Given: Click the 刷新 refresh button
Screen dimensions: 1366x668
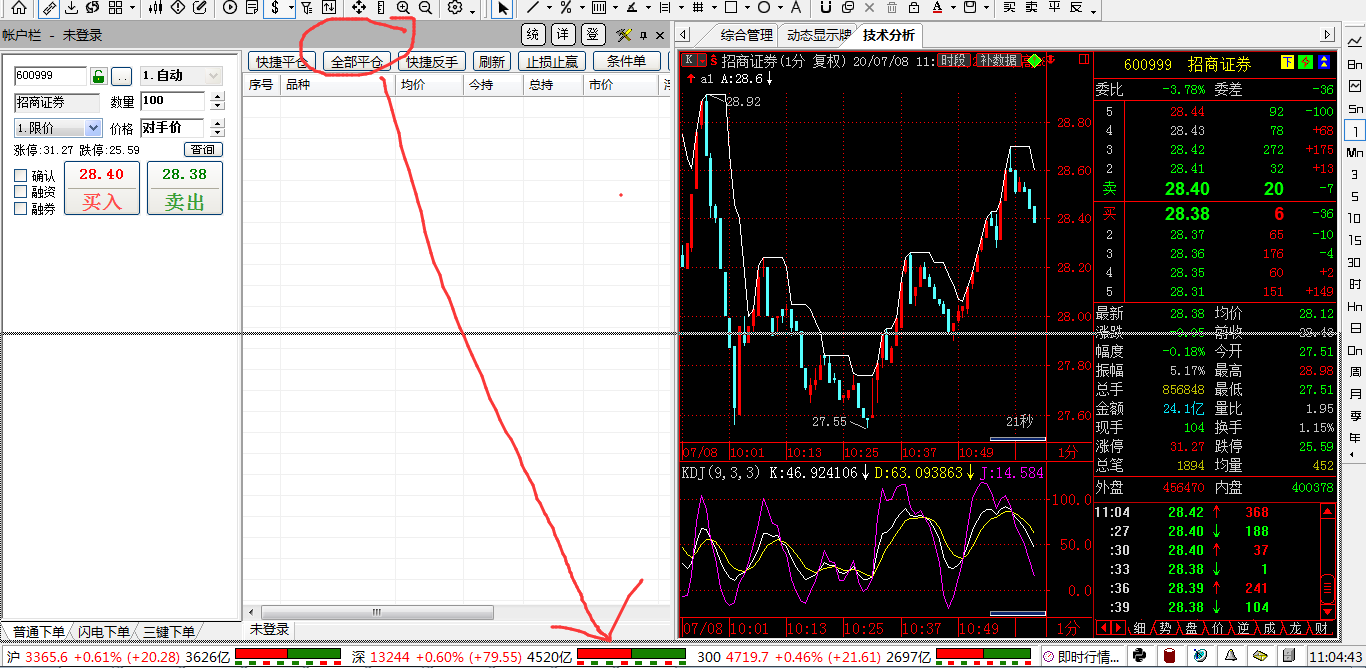Looking at the screenshot, I should 493,61.
